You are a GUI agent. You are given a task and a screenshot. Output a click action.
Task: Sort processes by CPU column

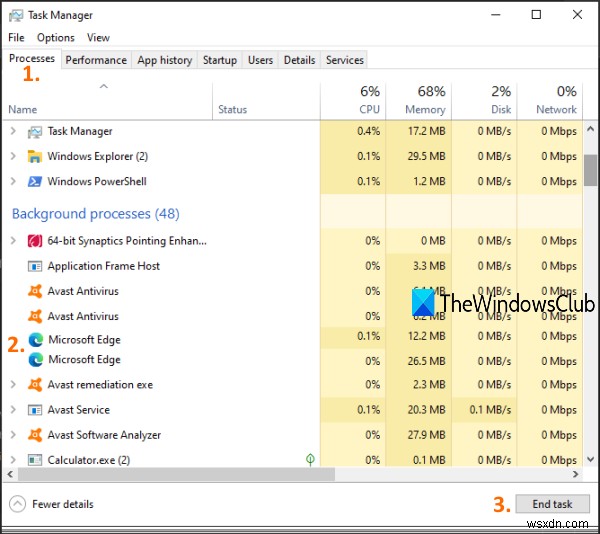[x=353, y=100]
